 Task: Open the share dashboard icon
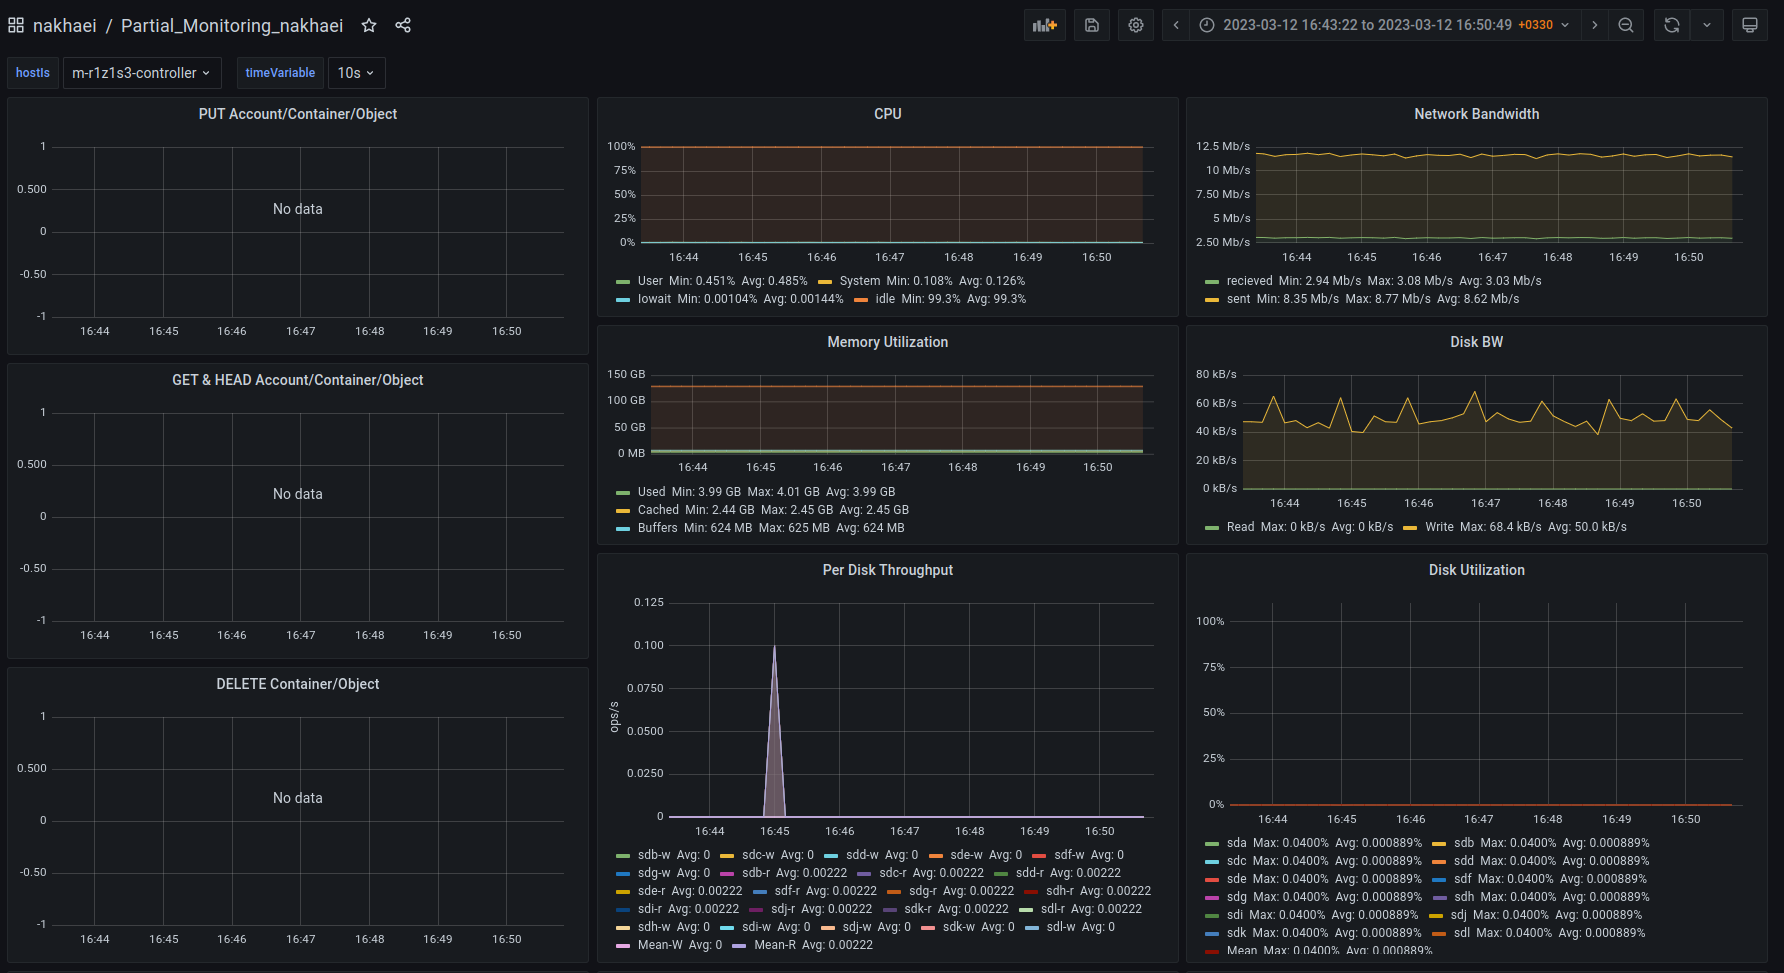pyautogui.click(x=403, y=25)
